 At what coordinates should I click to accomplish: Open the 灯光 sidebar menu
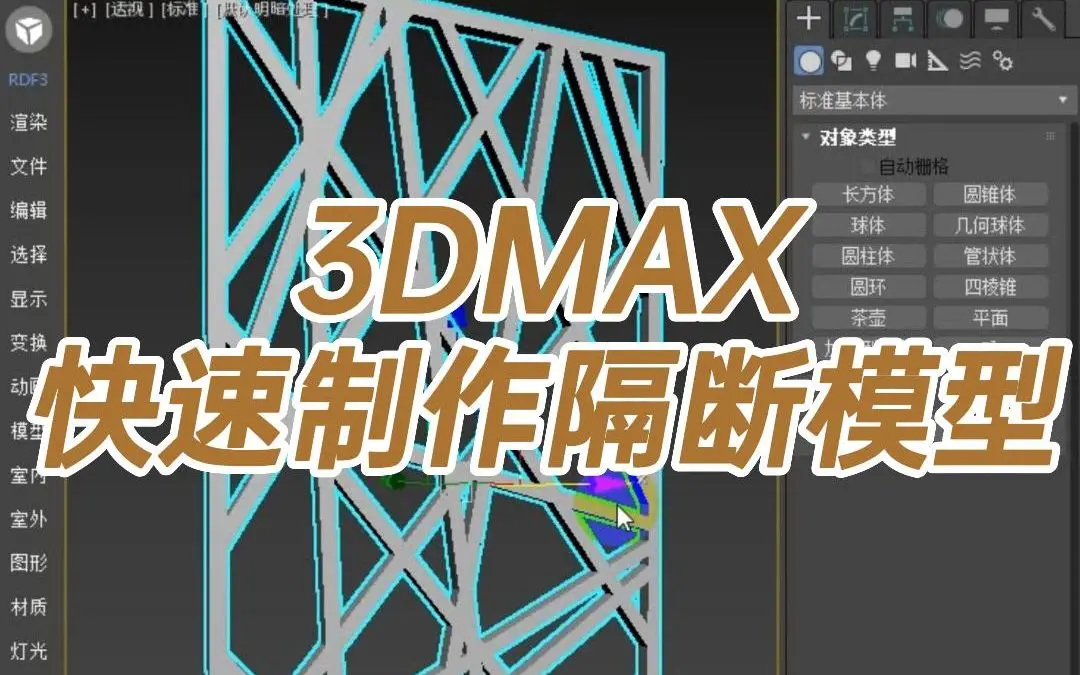[29, 651]
